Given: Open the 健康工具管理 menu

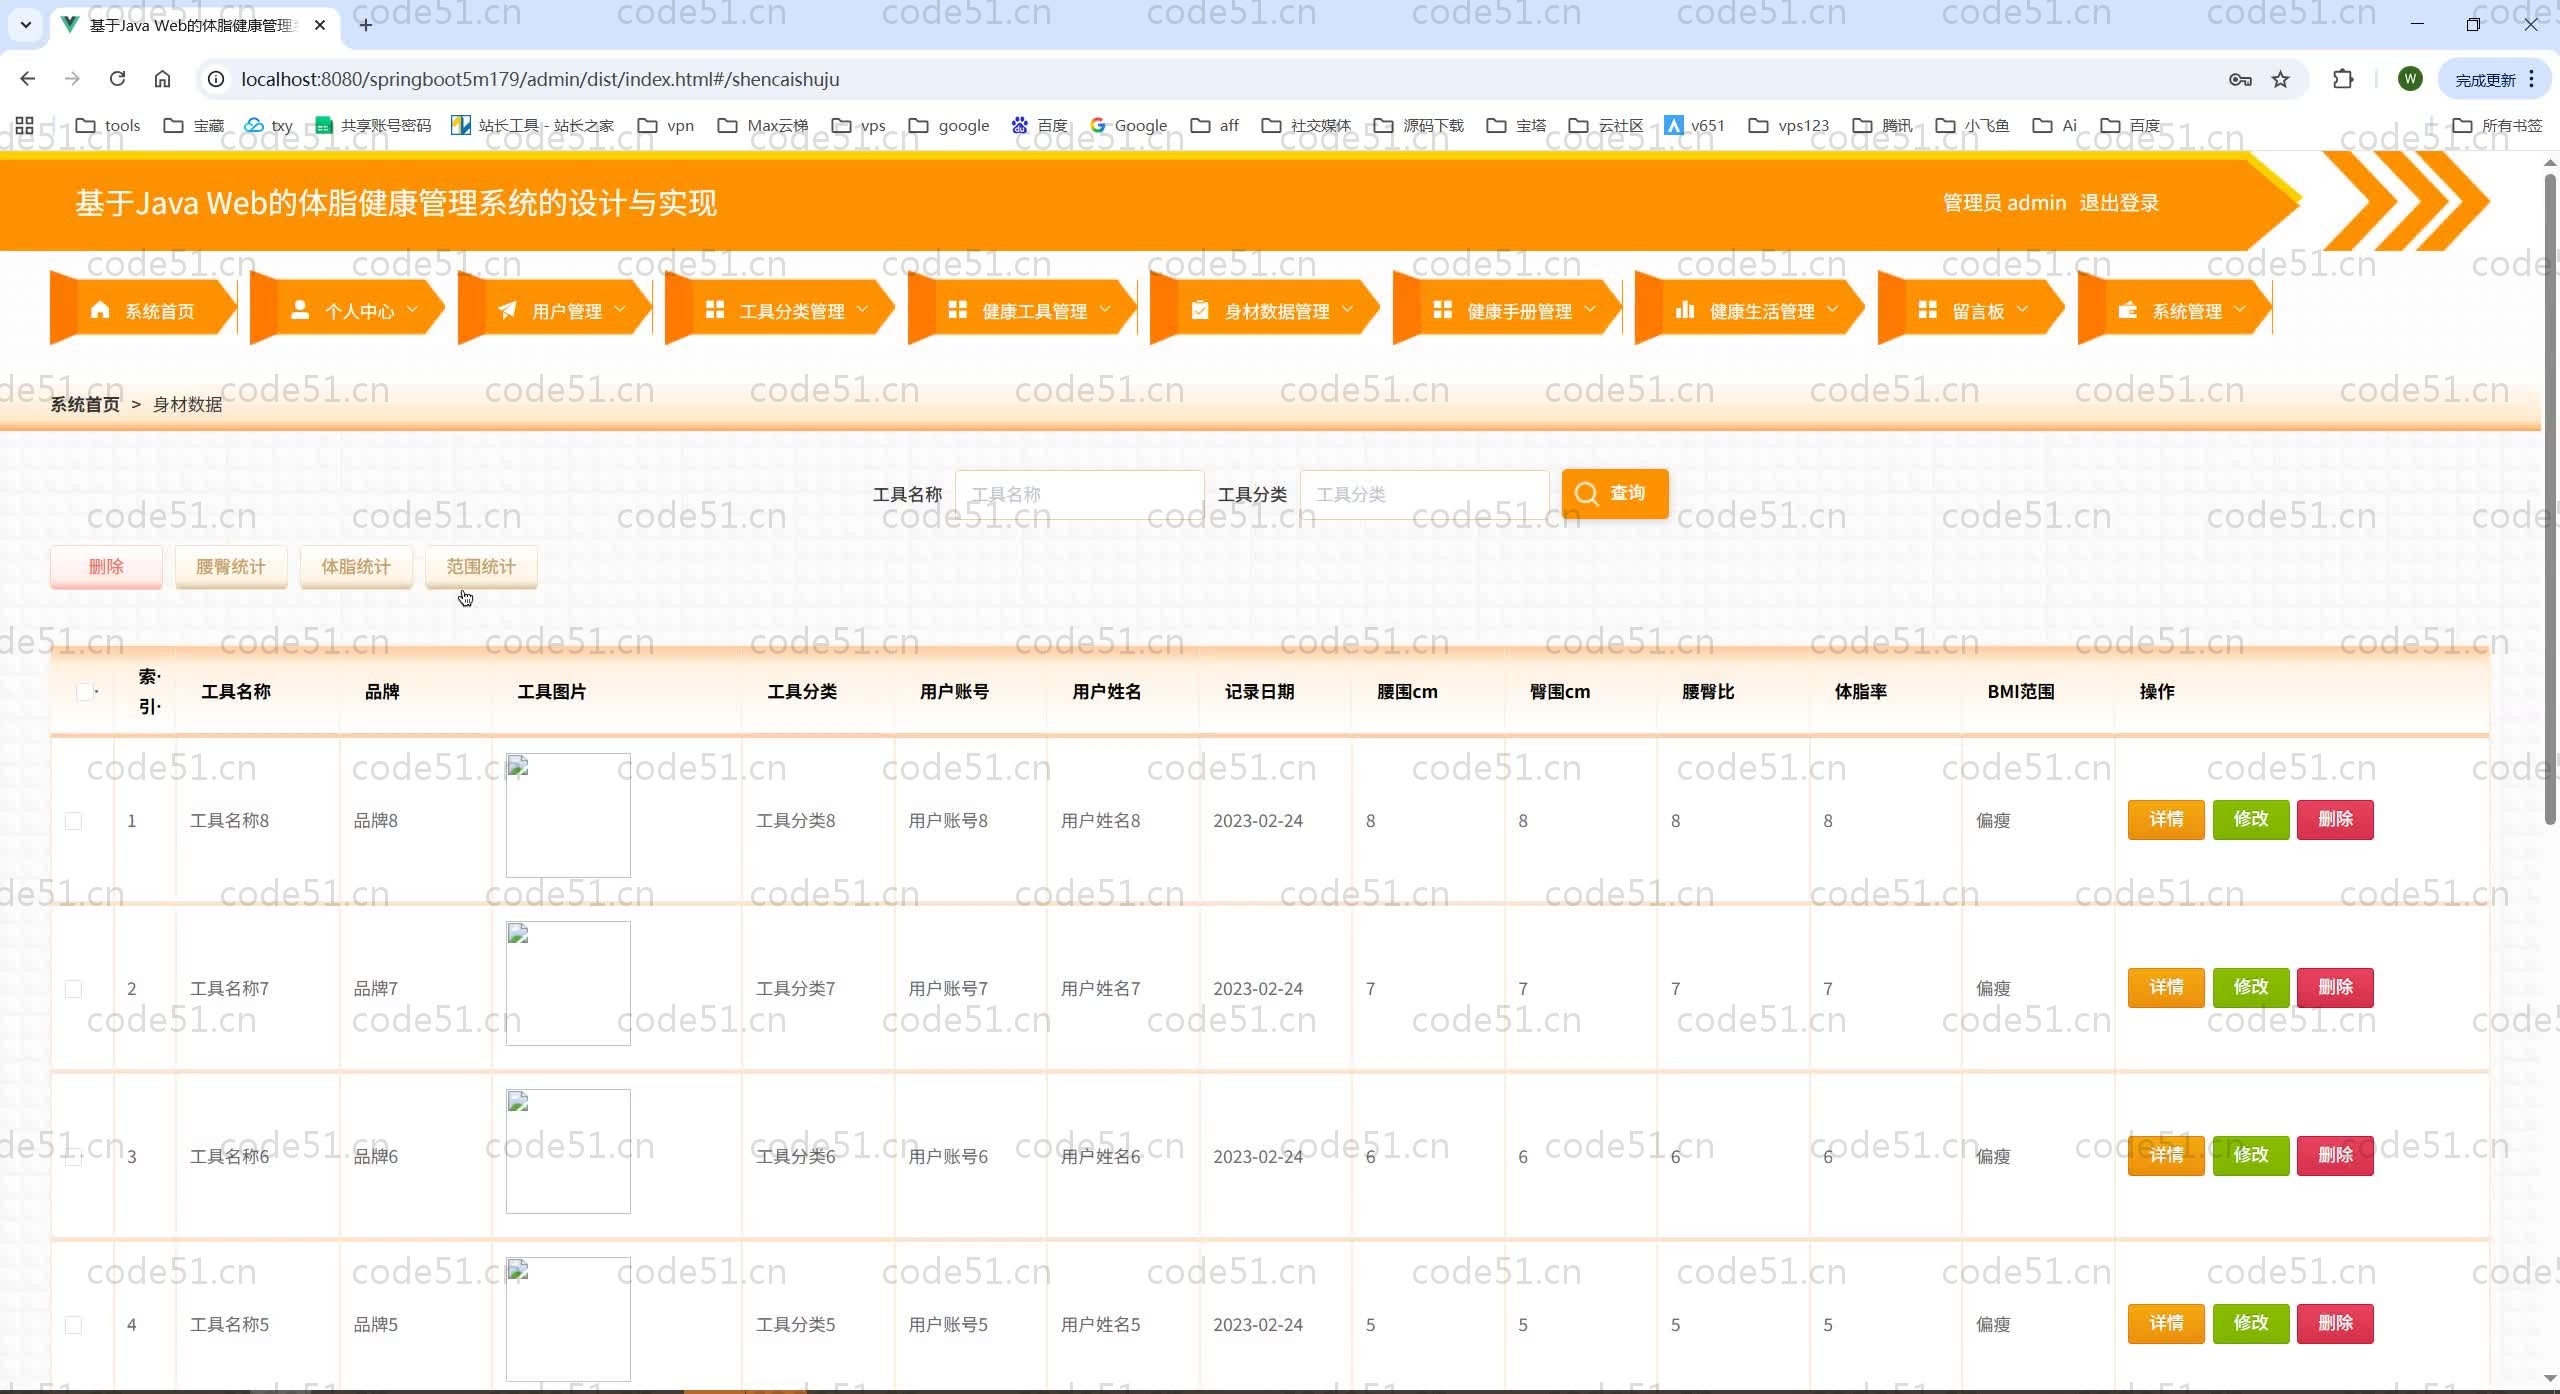Looking at the screenshot, I should click(x=1033, y=311).
